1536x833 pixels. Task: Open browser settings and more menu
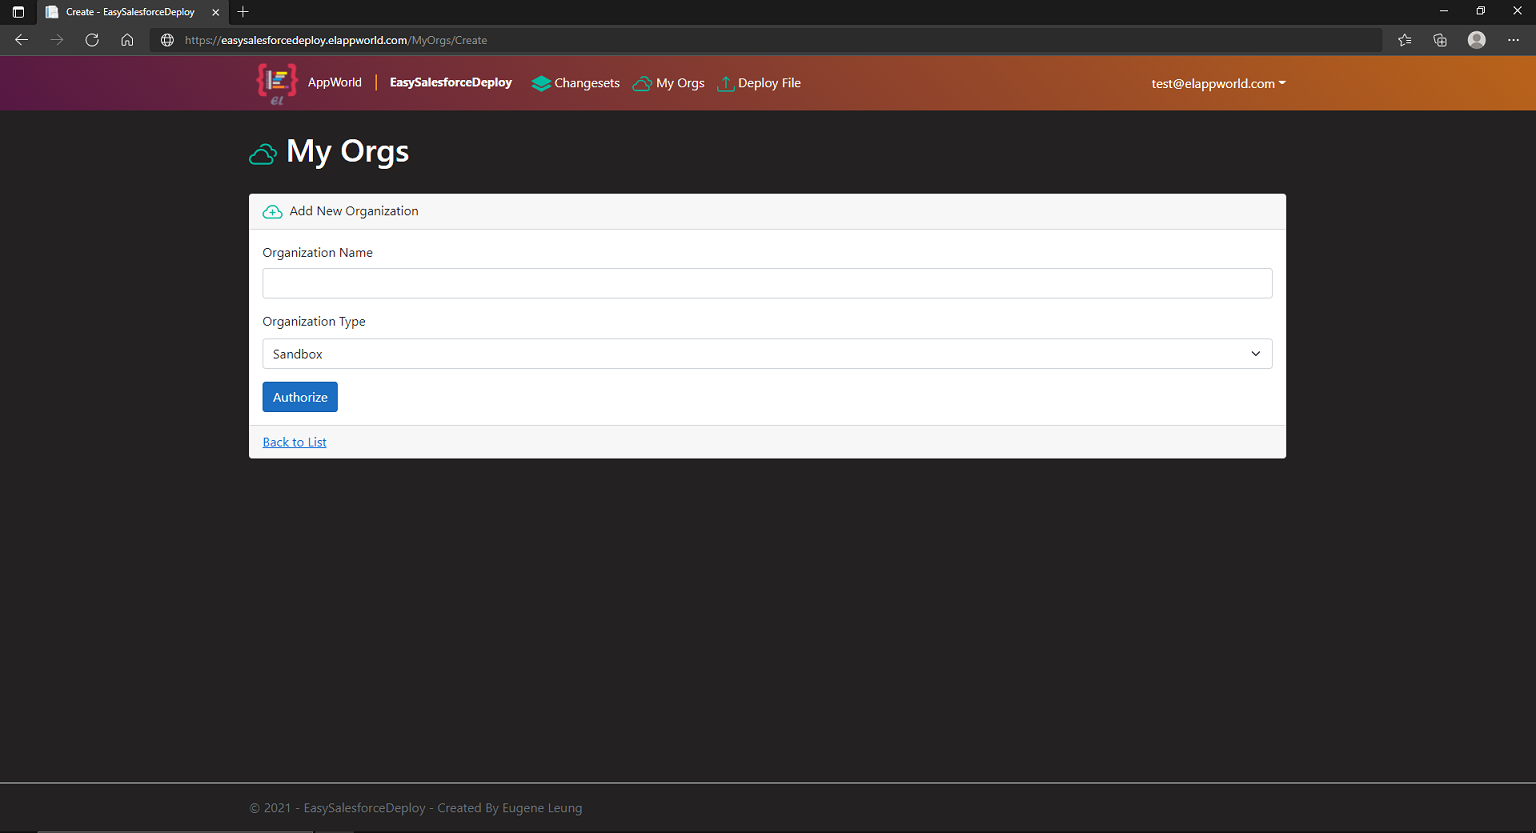tap(1513, 40)
